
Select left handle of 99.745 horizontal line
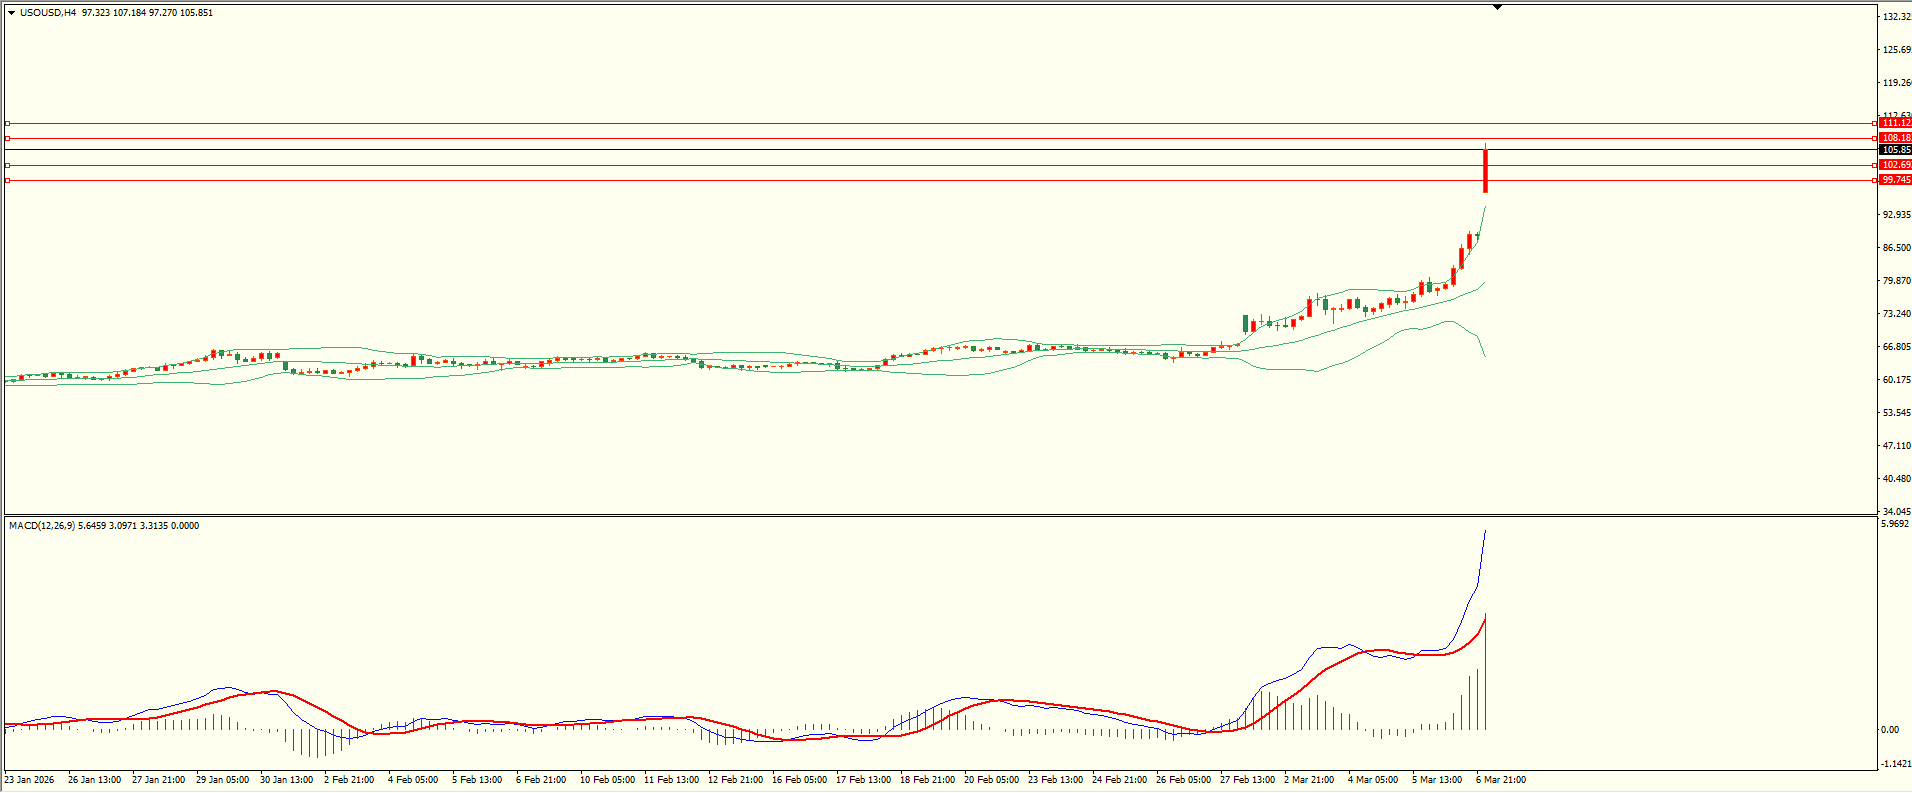pos(8,181)
